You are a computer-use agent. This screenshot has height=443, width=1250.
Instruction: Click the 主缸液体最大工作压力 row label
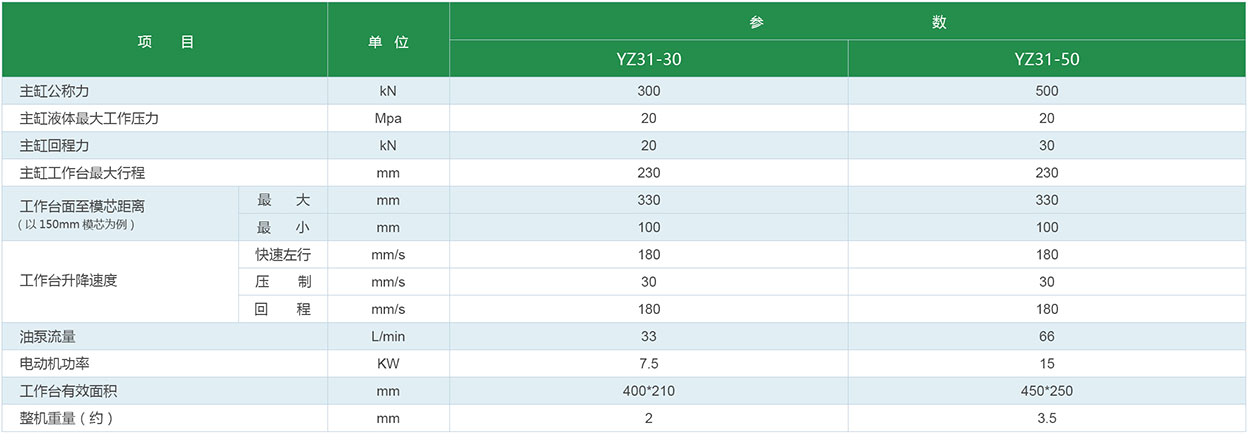pos(90,118)
